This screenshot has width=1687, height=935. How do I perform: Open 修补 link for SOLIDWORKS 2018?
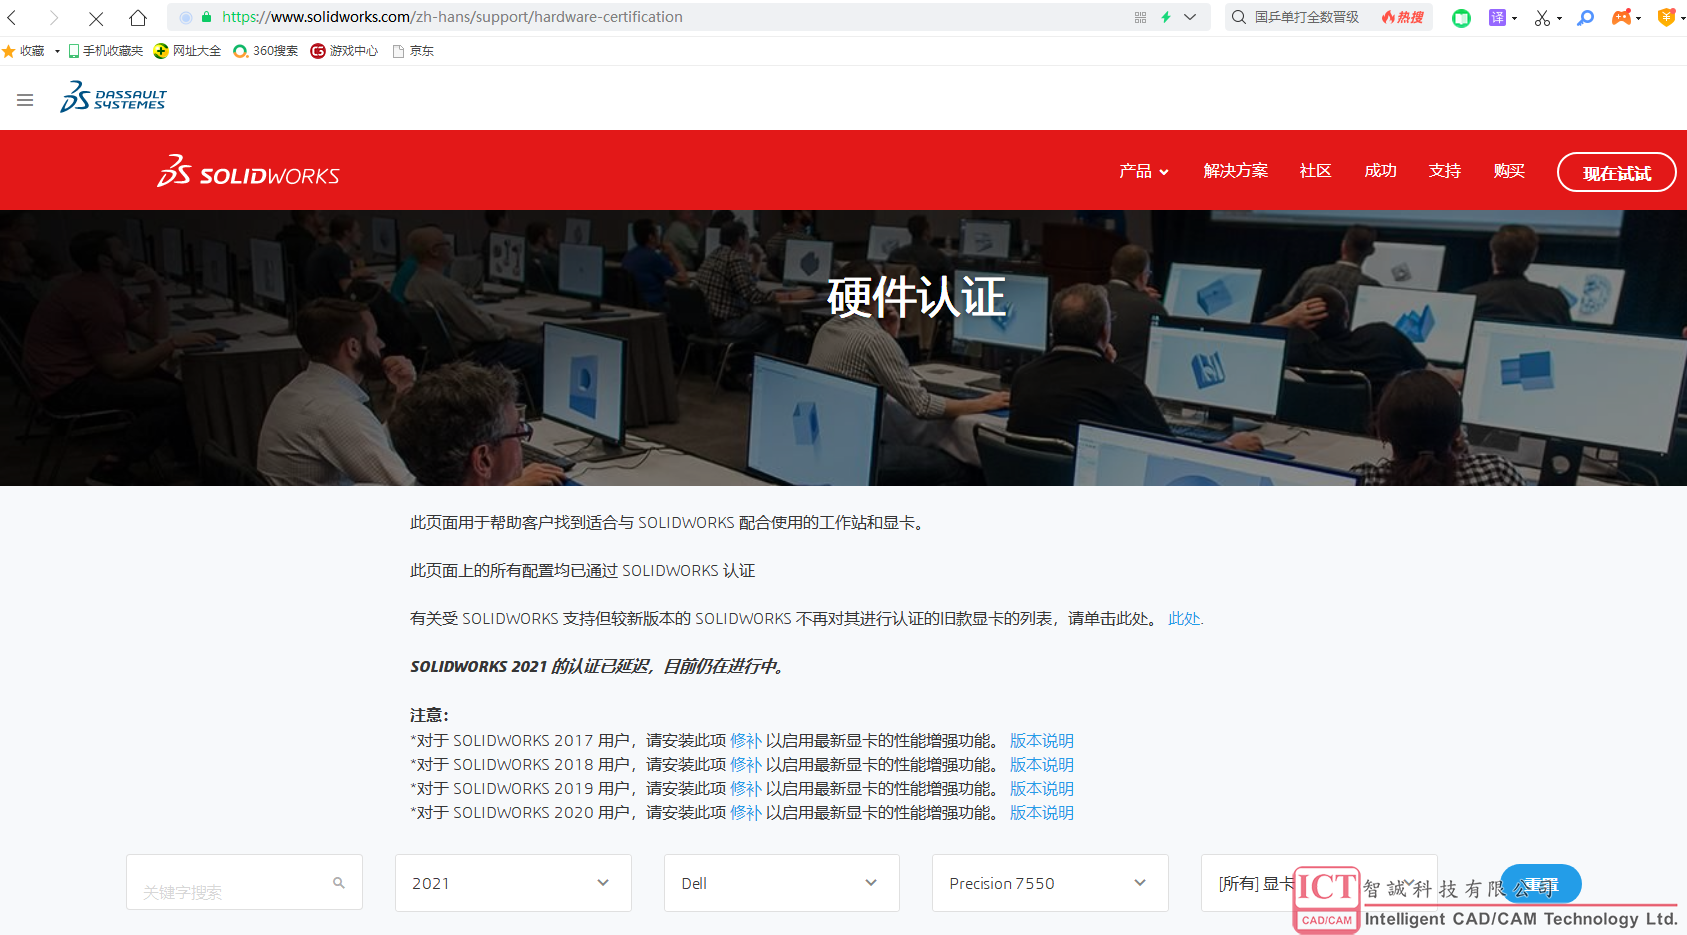pos(746,765)
